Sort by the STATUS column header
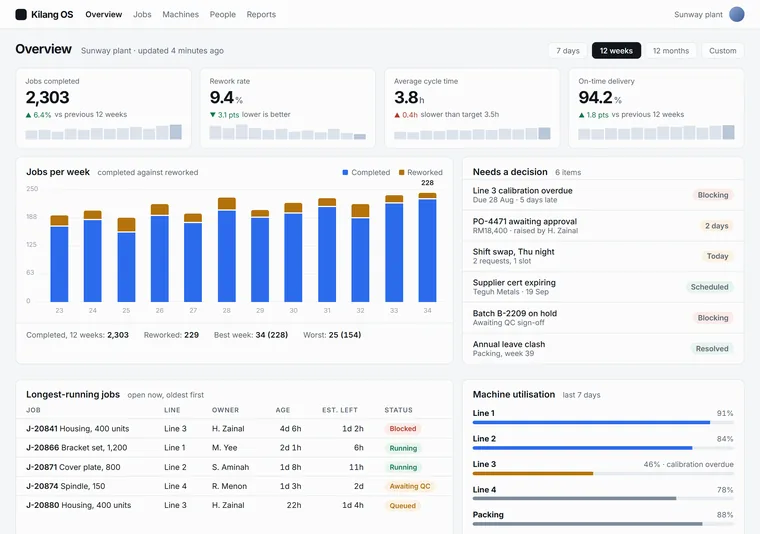Screen dimensions: 760x534 tap(398, 410)
